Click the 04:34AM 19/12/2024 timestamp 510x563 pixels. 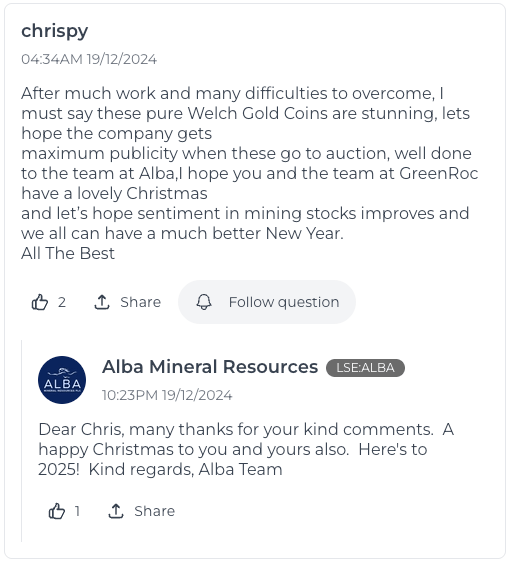[89, 59]
